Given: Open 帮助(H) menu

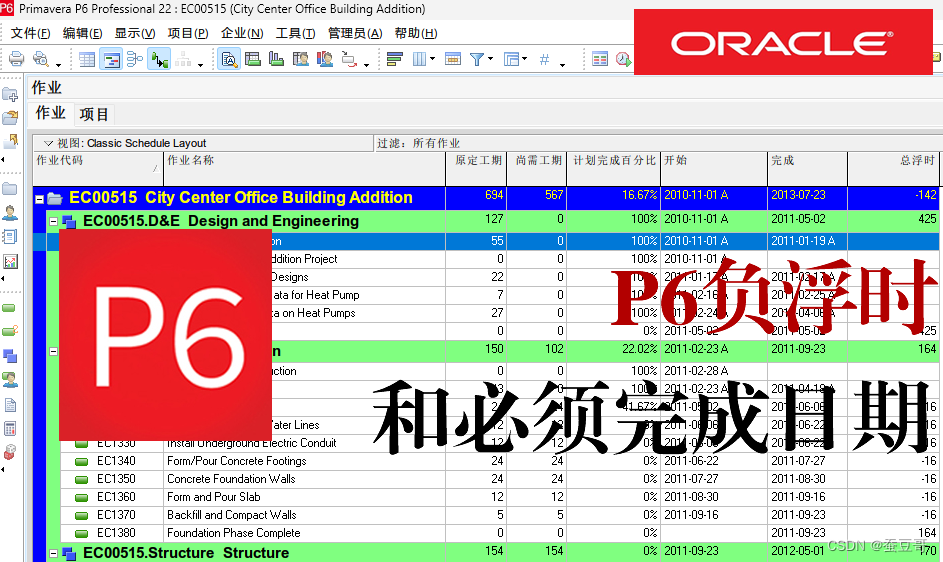Looking at the screenshot, I should tap(416, 33).
